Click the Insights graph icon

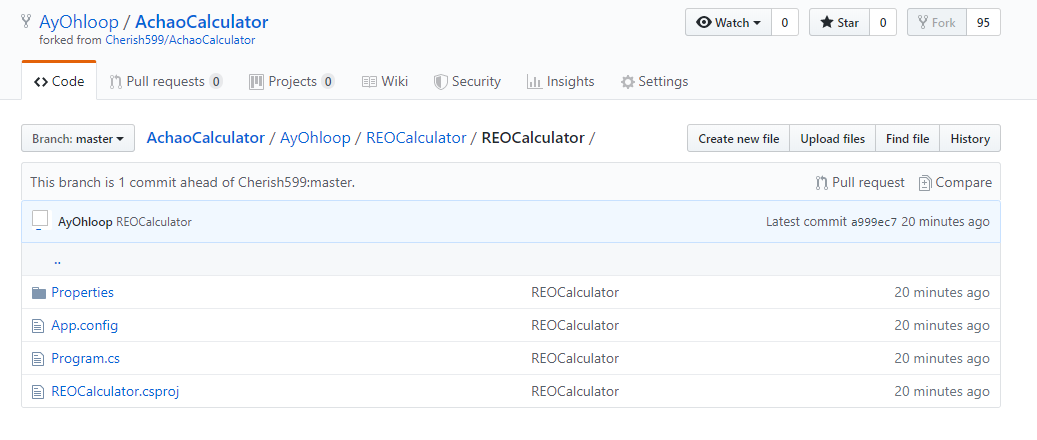click(534, 82)
